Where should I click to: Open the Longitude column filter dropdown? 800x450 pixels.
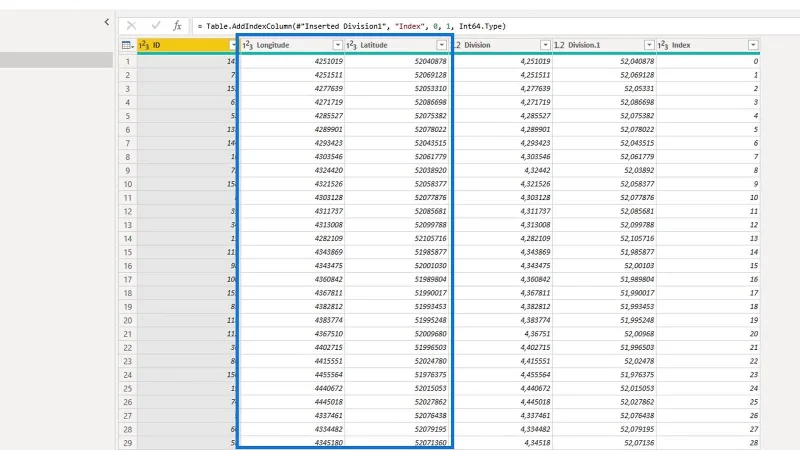(337, 45)
